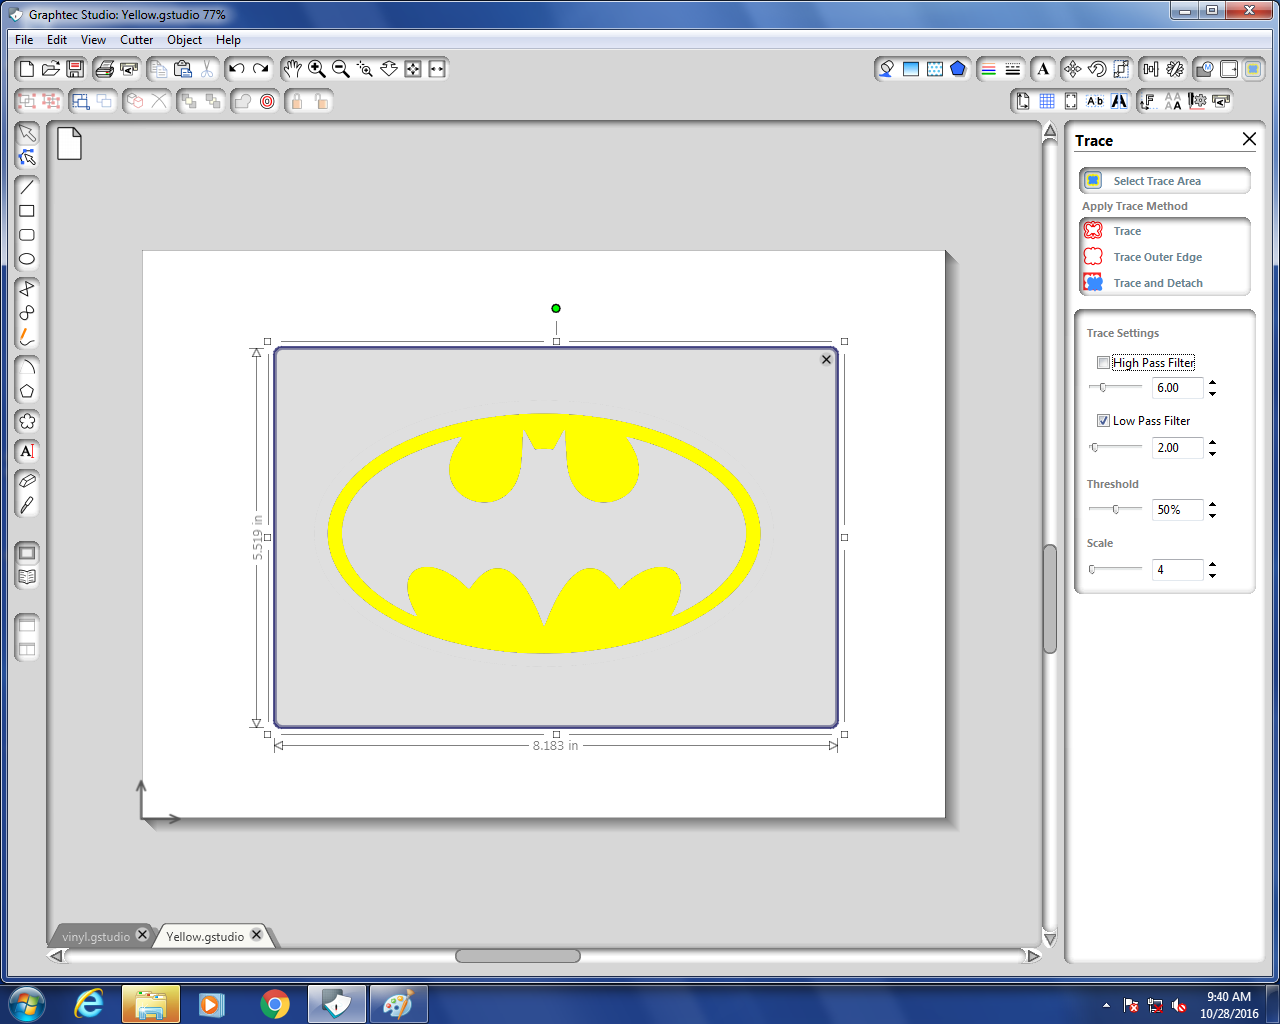The image size is (1280, 1024).
Task: Save the file with the floppy disk icon
Action: coord(75,69)
